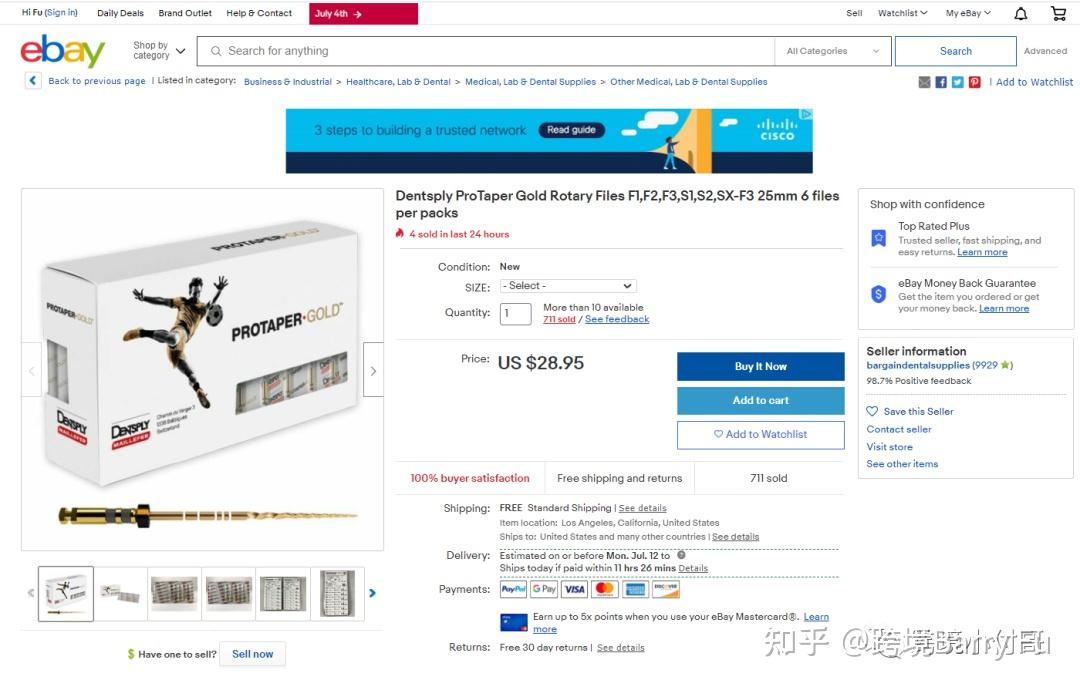Open the notifications bell icon
1080x690 pixels.
(1021, 13)
